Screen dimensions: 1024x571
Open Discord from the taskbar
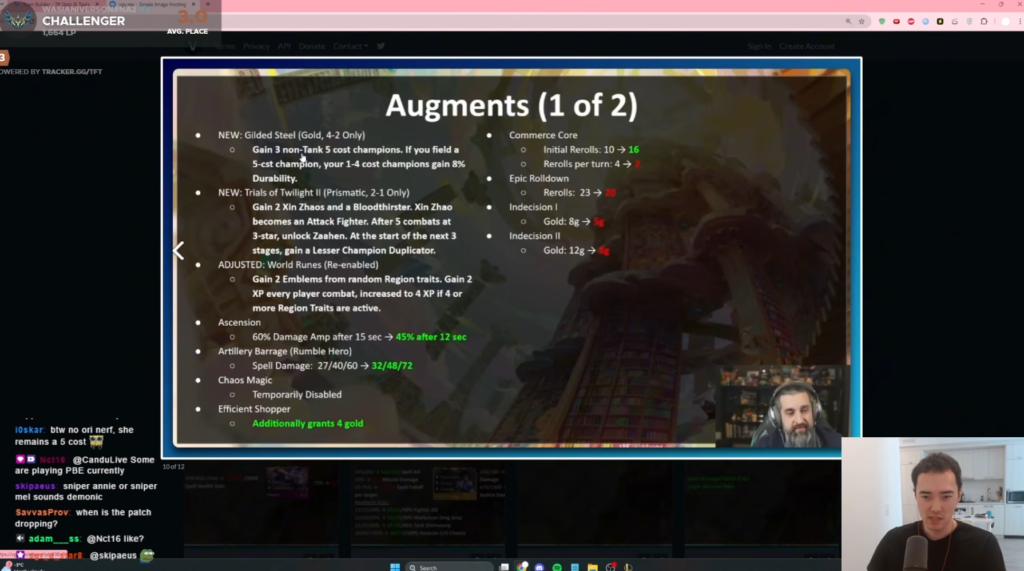tap(540, 567)
